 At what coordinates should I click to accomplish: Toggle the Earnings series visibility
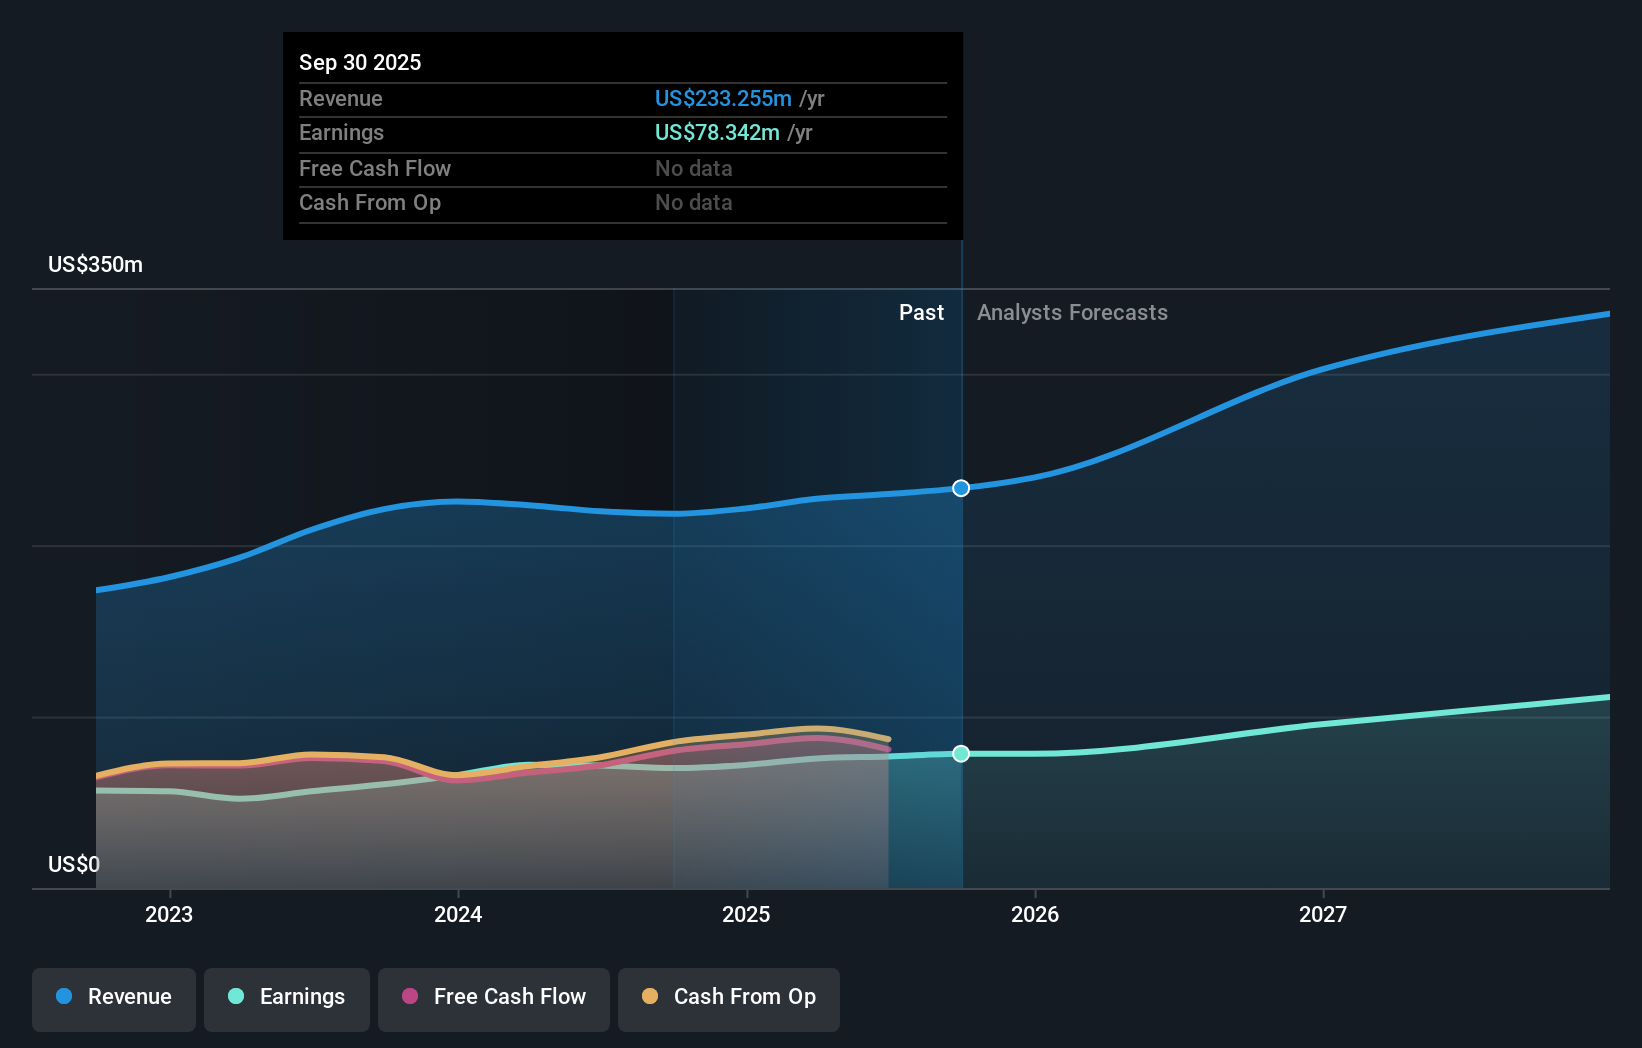[287, 999]
